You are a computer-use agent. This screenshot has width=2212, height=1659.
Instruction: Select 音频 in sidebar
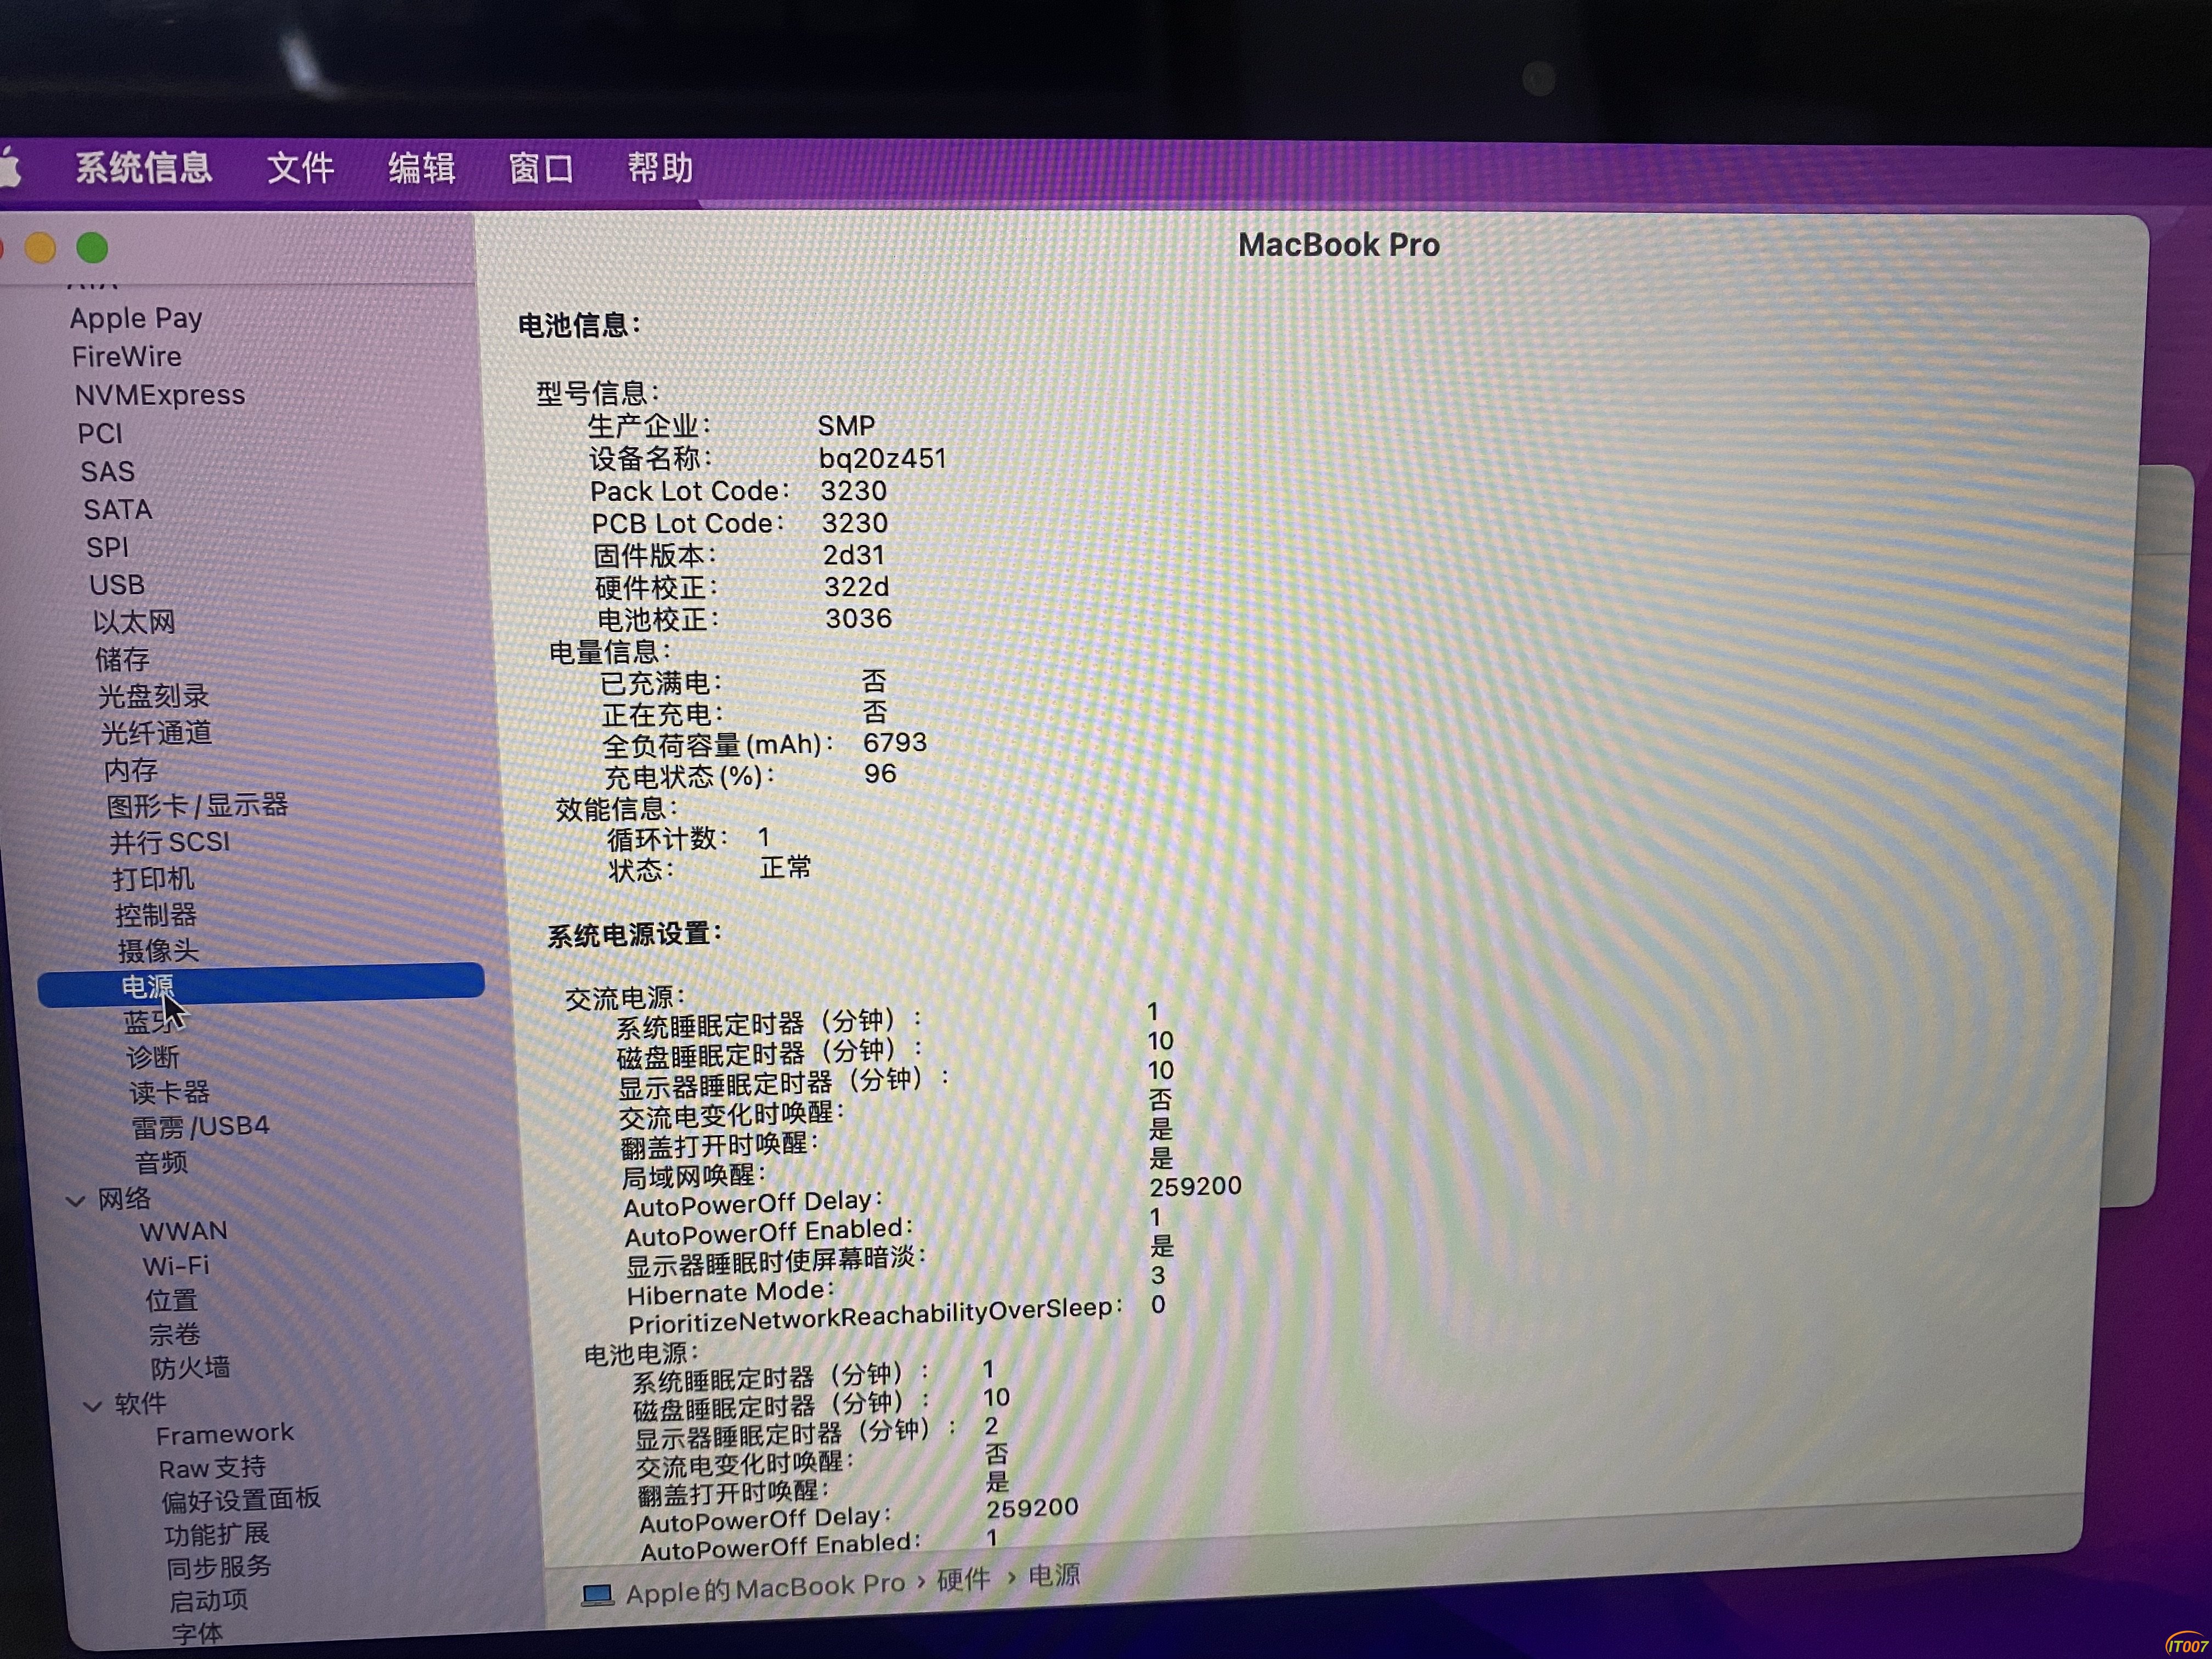(x=161, y=1163)
